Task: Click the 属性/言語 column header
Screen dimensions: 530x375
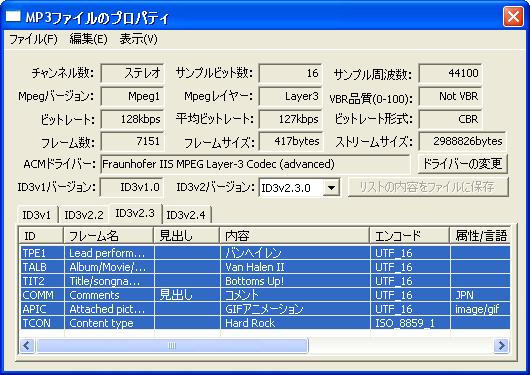Action: click(480, 236)
